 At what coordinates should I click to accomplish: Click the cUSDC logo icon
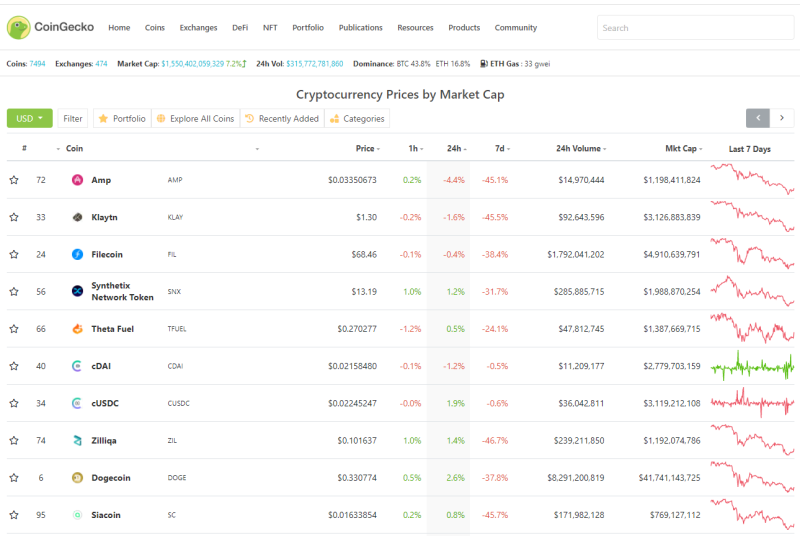[77, 403]
